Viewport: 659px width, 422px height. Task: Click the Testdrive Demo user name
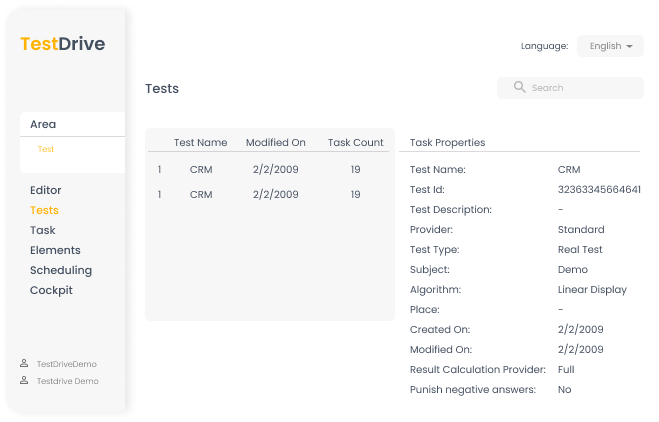(67, 381)
